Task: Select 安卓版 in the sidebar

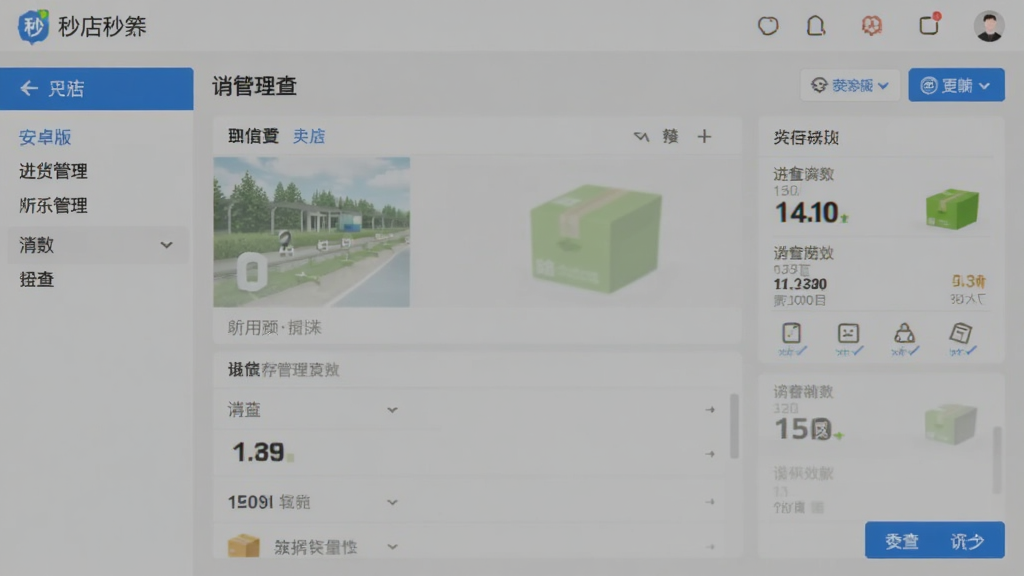Action: click(x=45, y=137)
